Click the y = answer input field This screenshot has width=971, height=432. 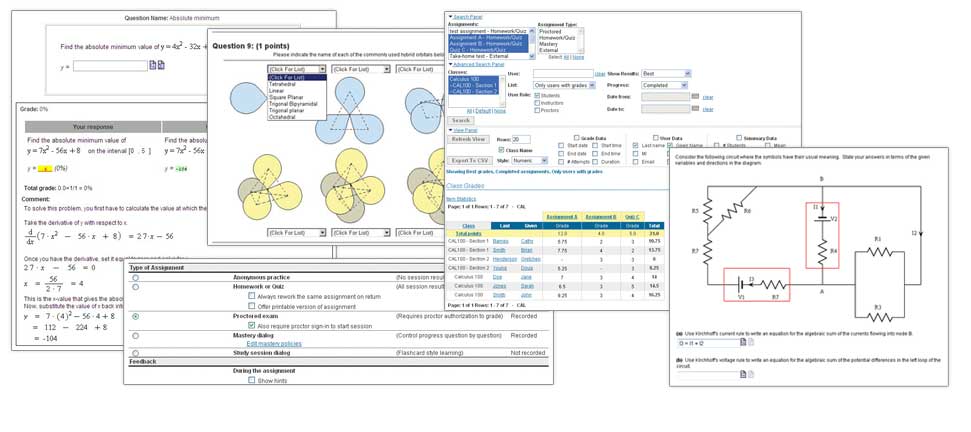[110, 65]
